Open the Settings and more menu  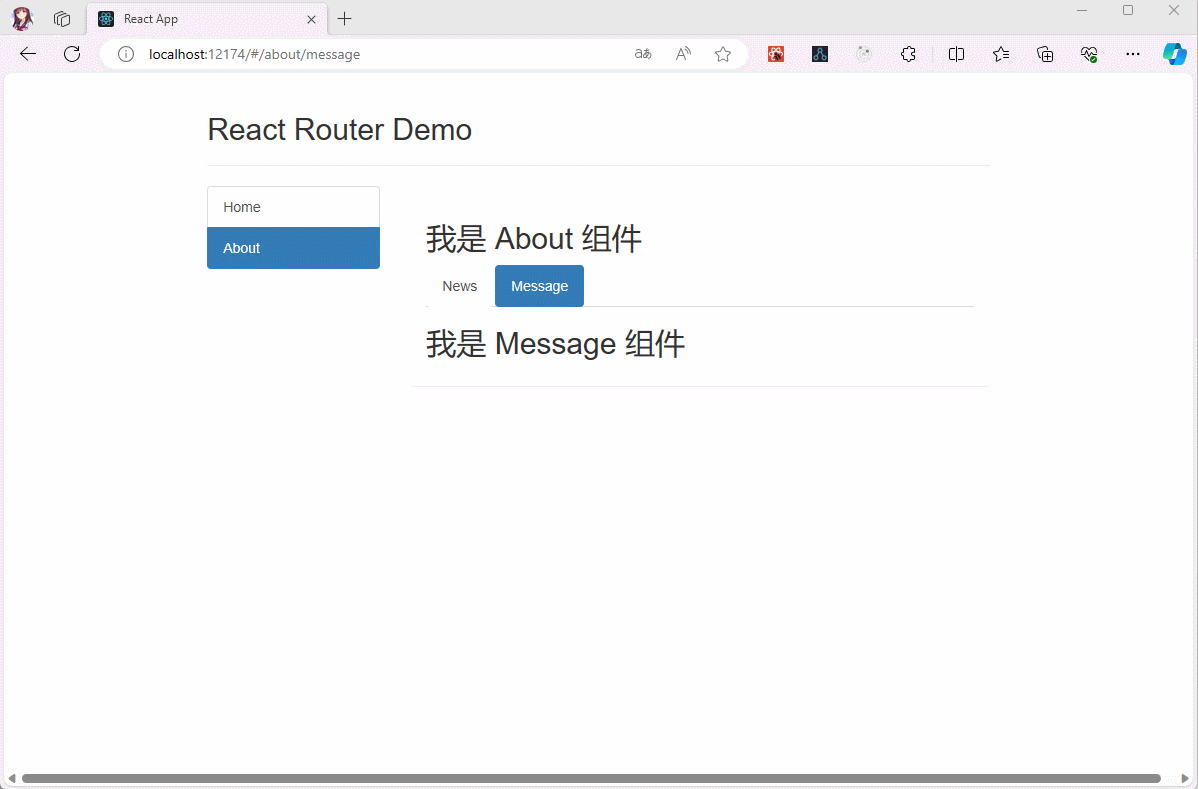[x=1133, y=54]
